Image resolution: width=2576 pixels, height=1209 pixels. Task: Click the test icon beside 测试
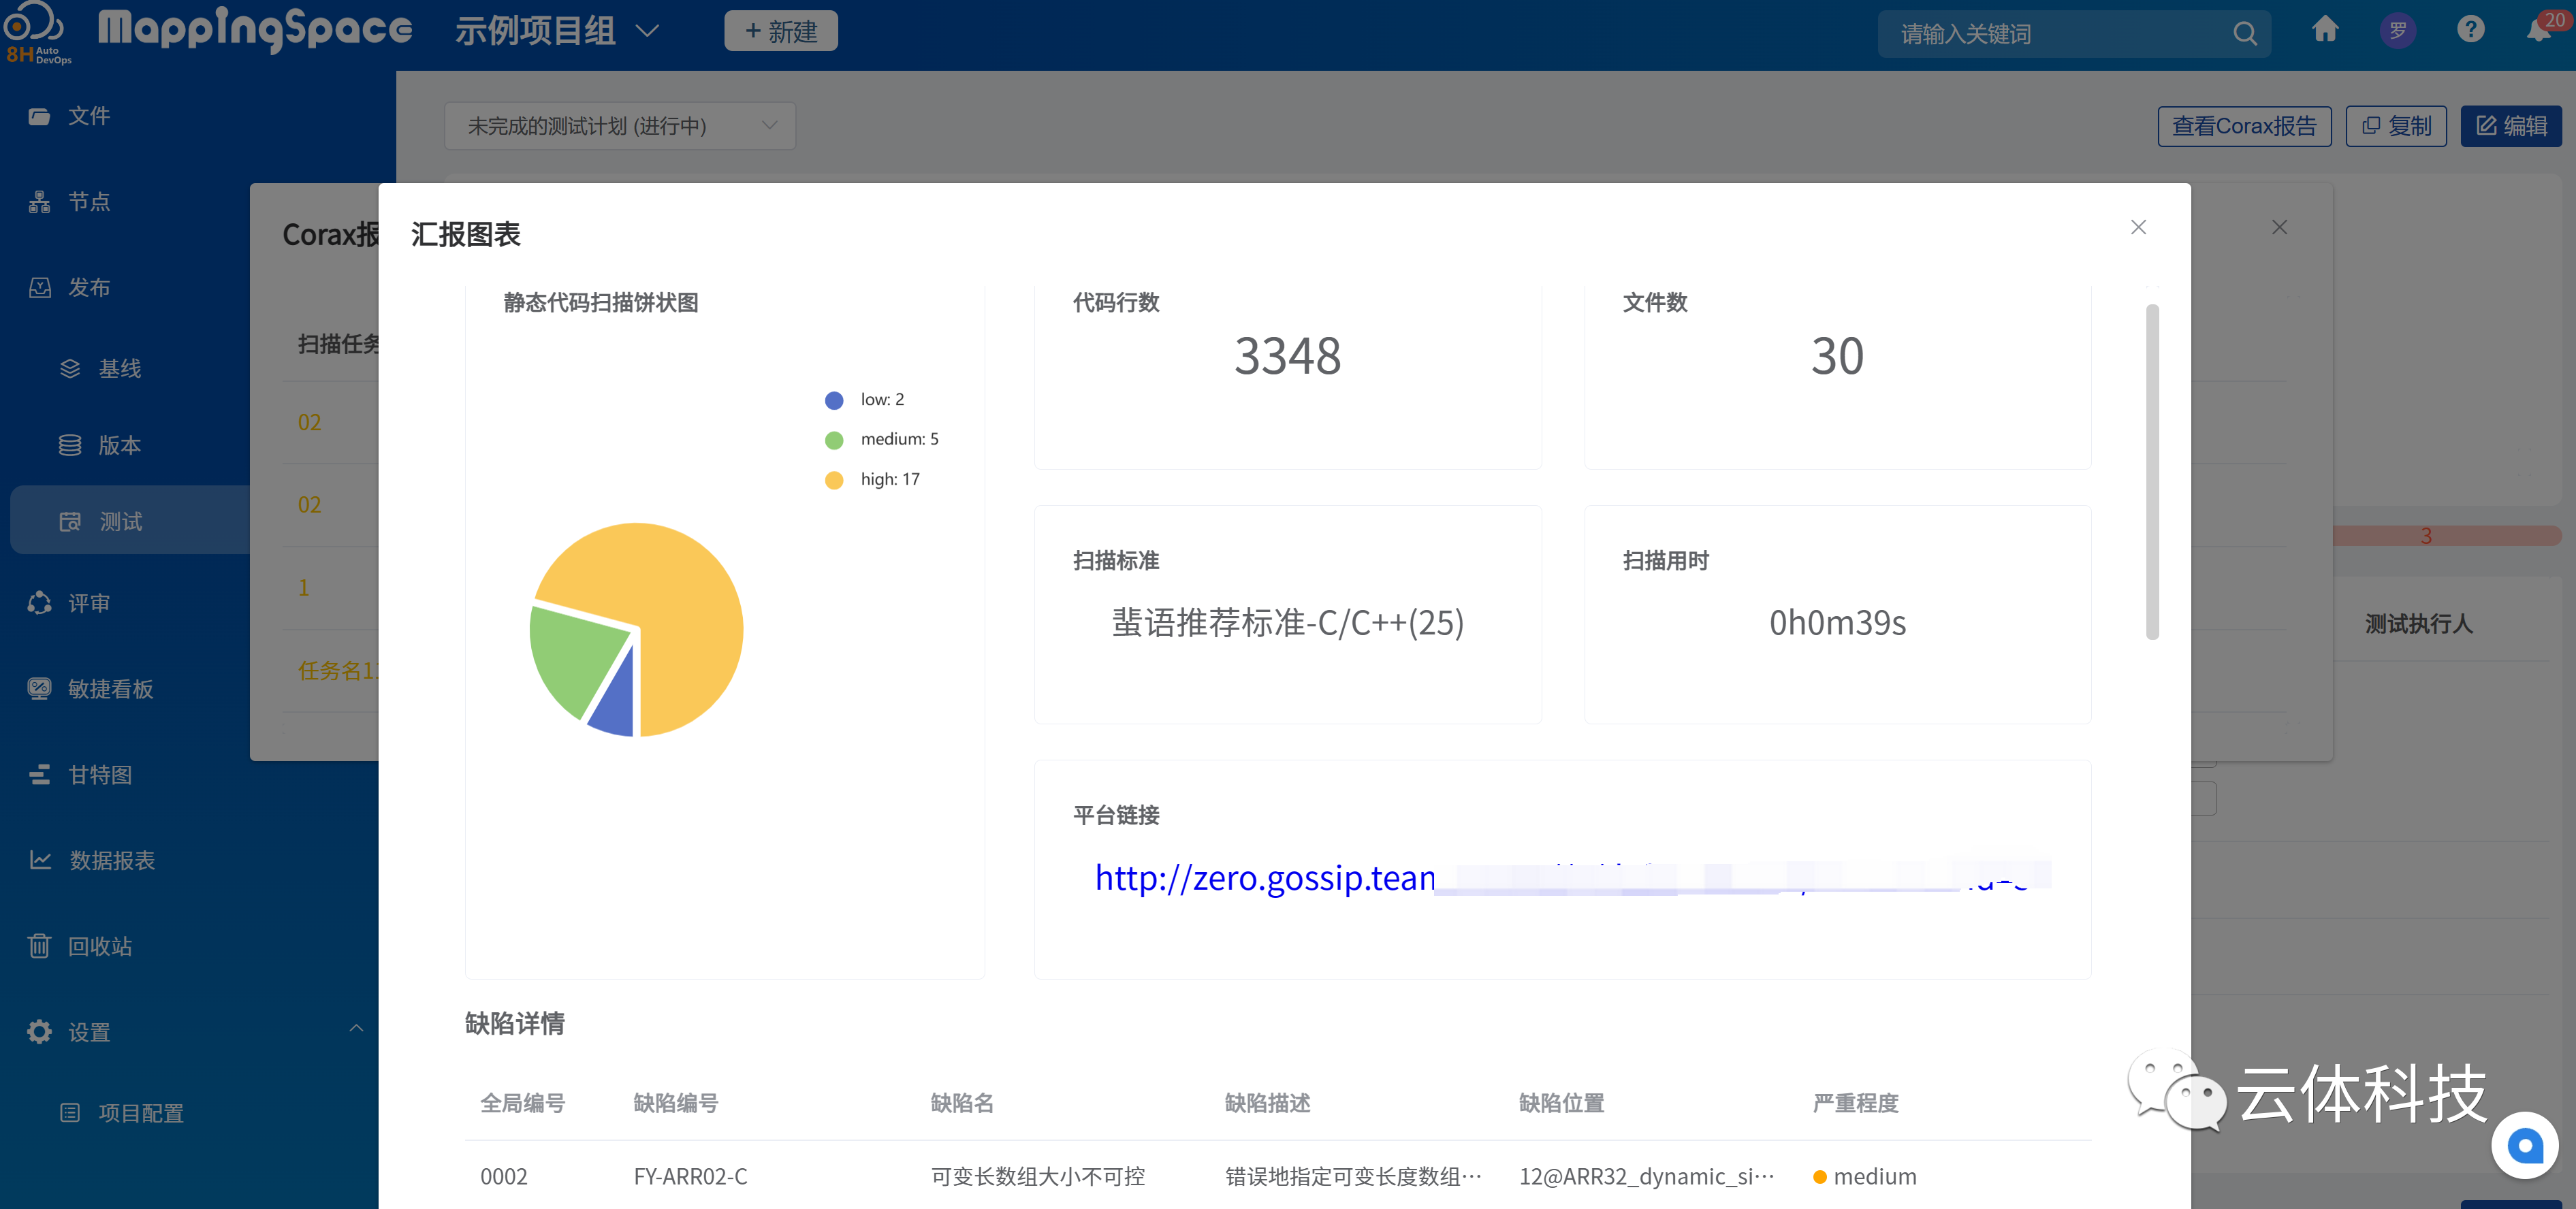(70, 521)
